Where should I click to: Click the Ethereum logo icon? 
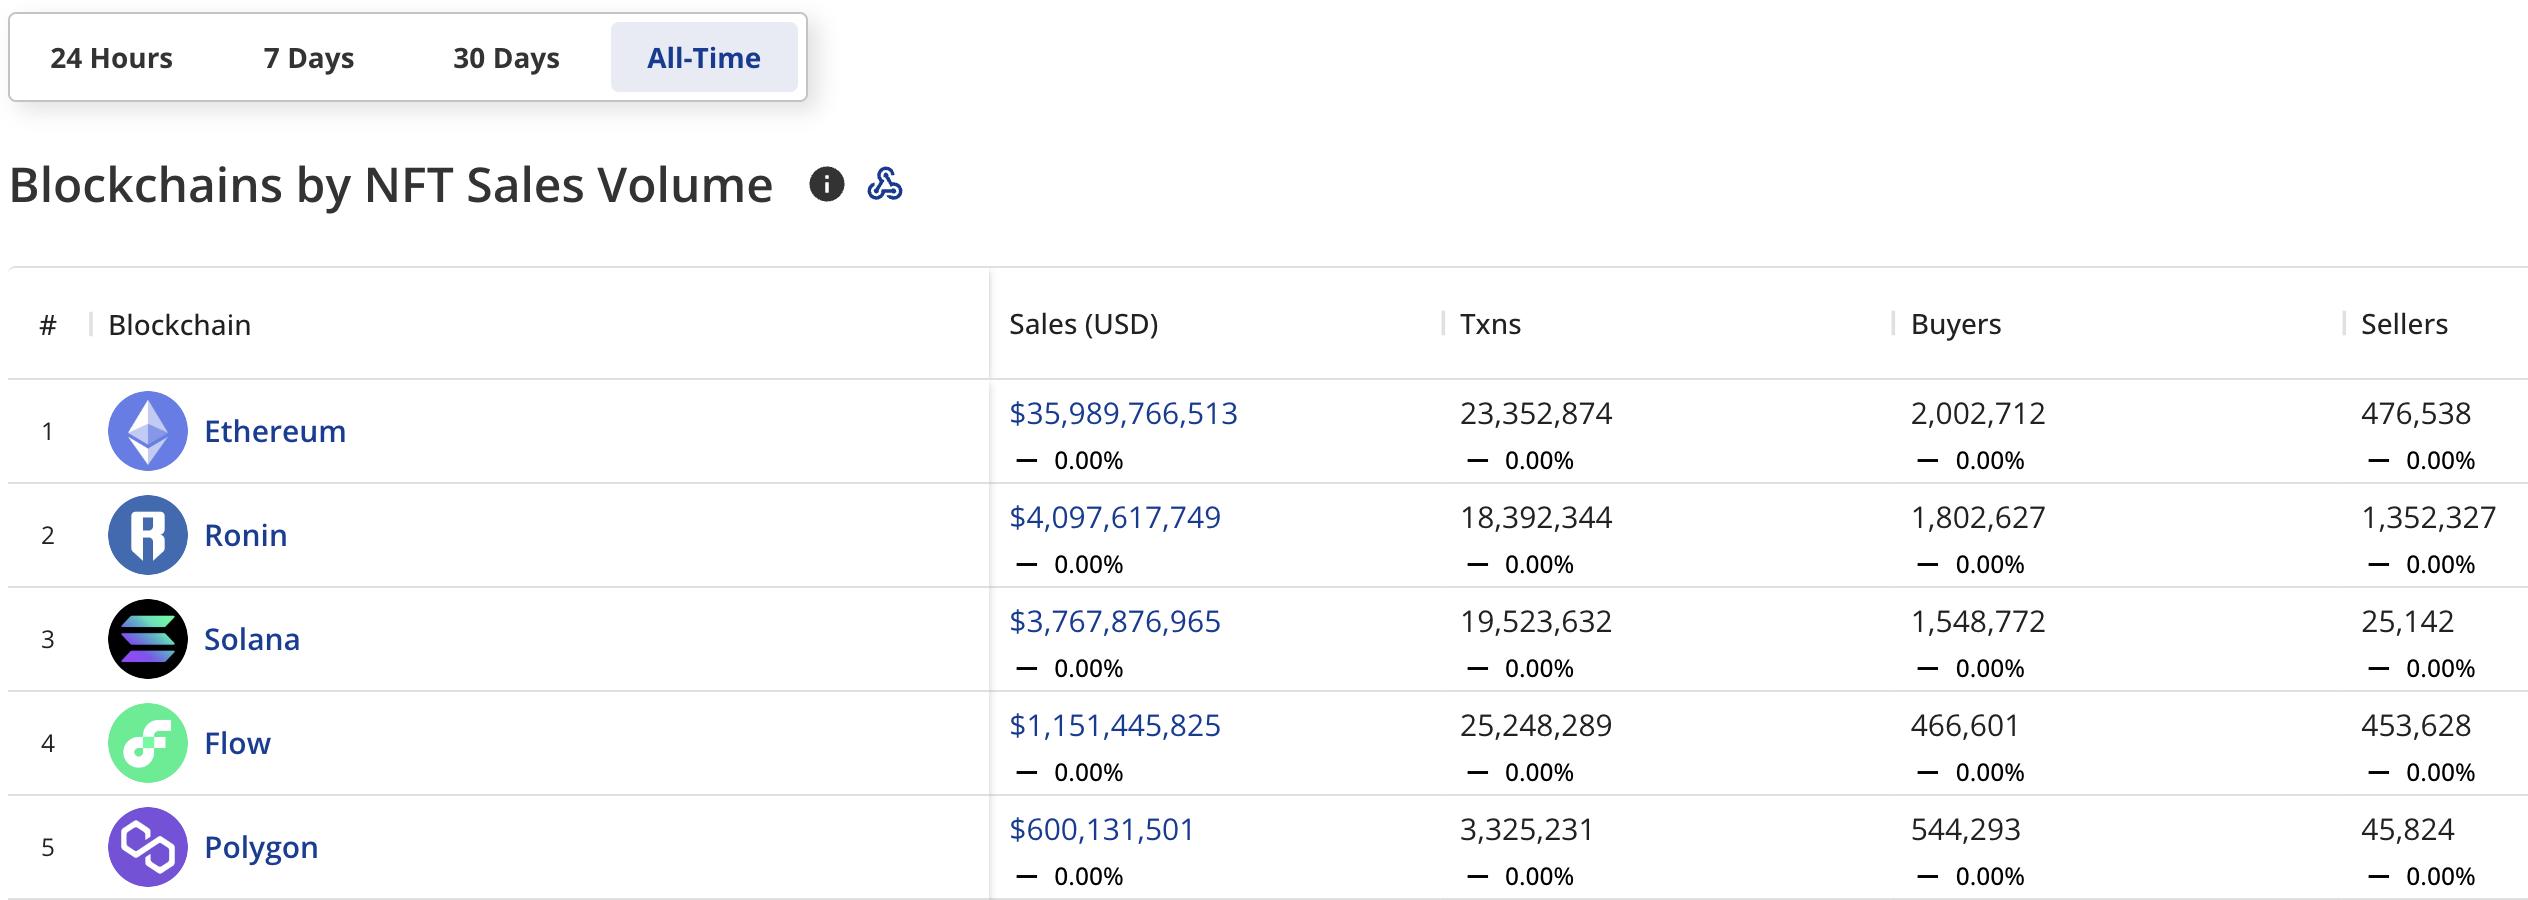tap(148, 431)
